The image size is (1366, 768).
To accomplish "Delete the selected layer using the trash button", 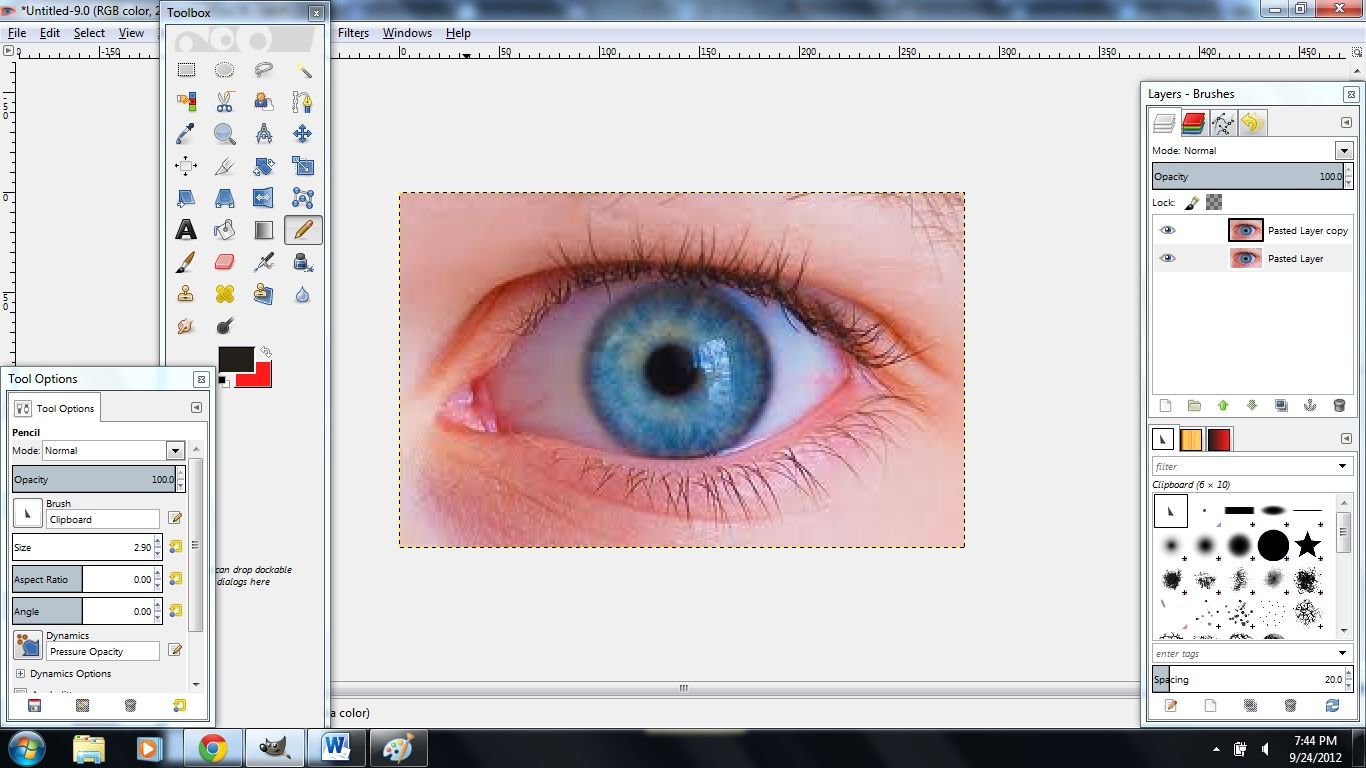I will coord(1339,405).
